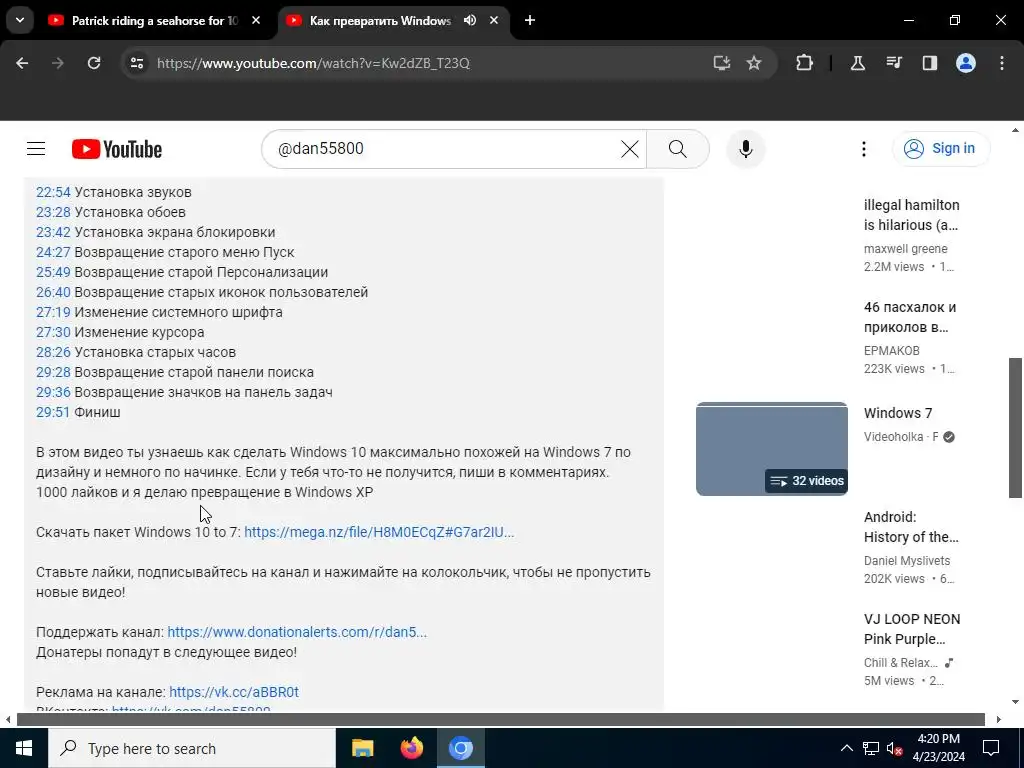Show hidden tray icons chevron

846,748
